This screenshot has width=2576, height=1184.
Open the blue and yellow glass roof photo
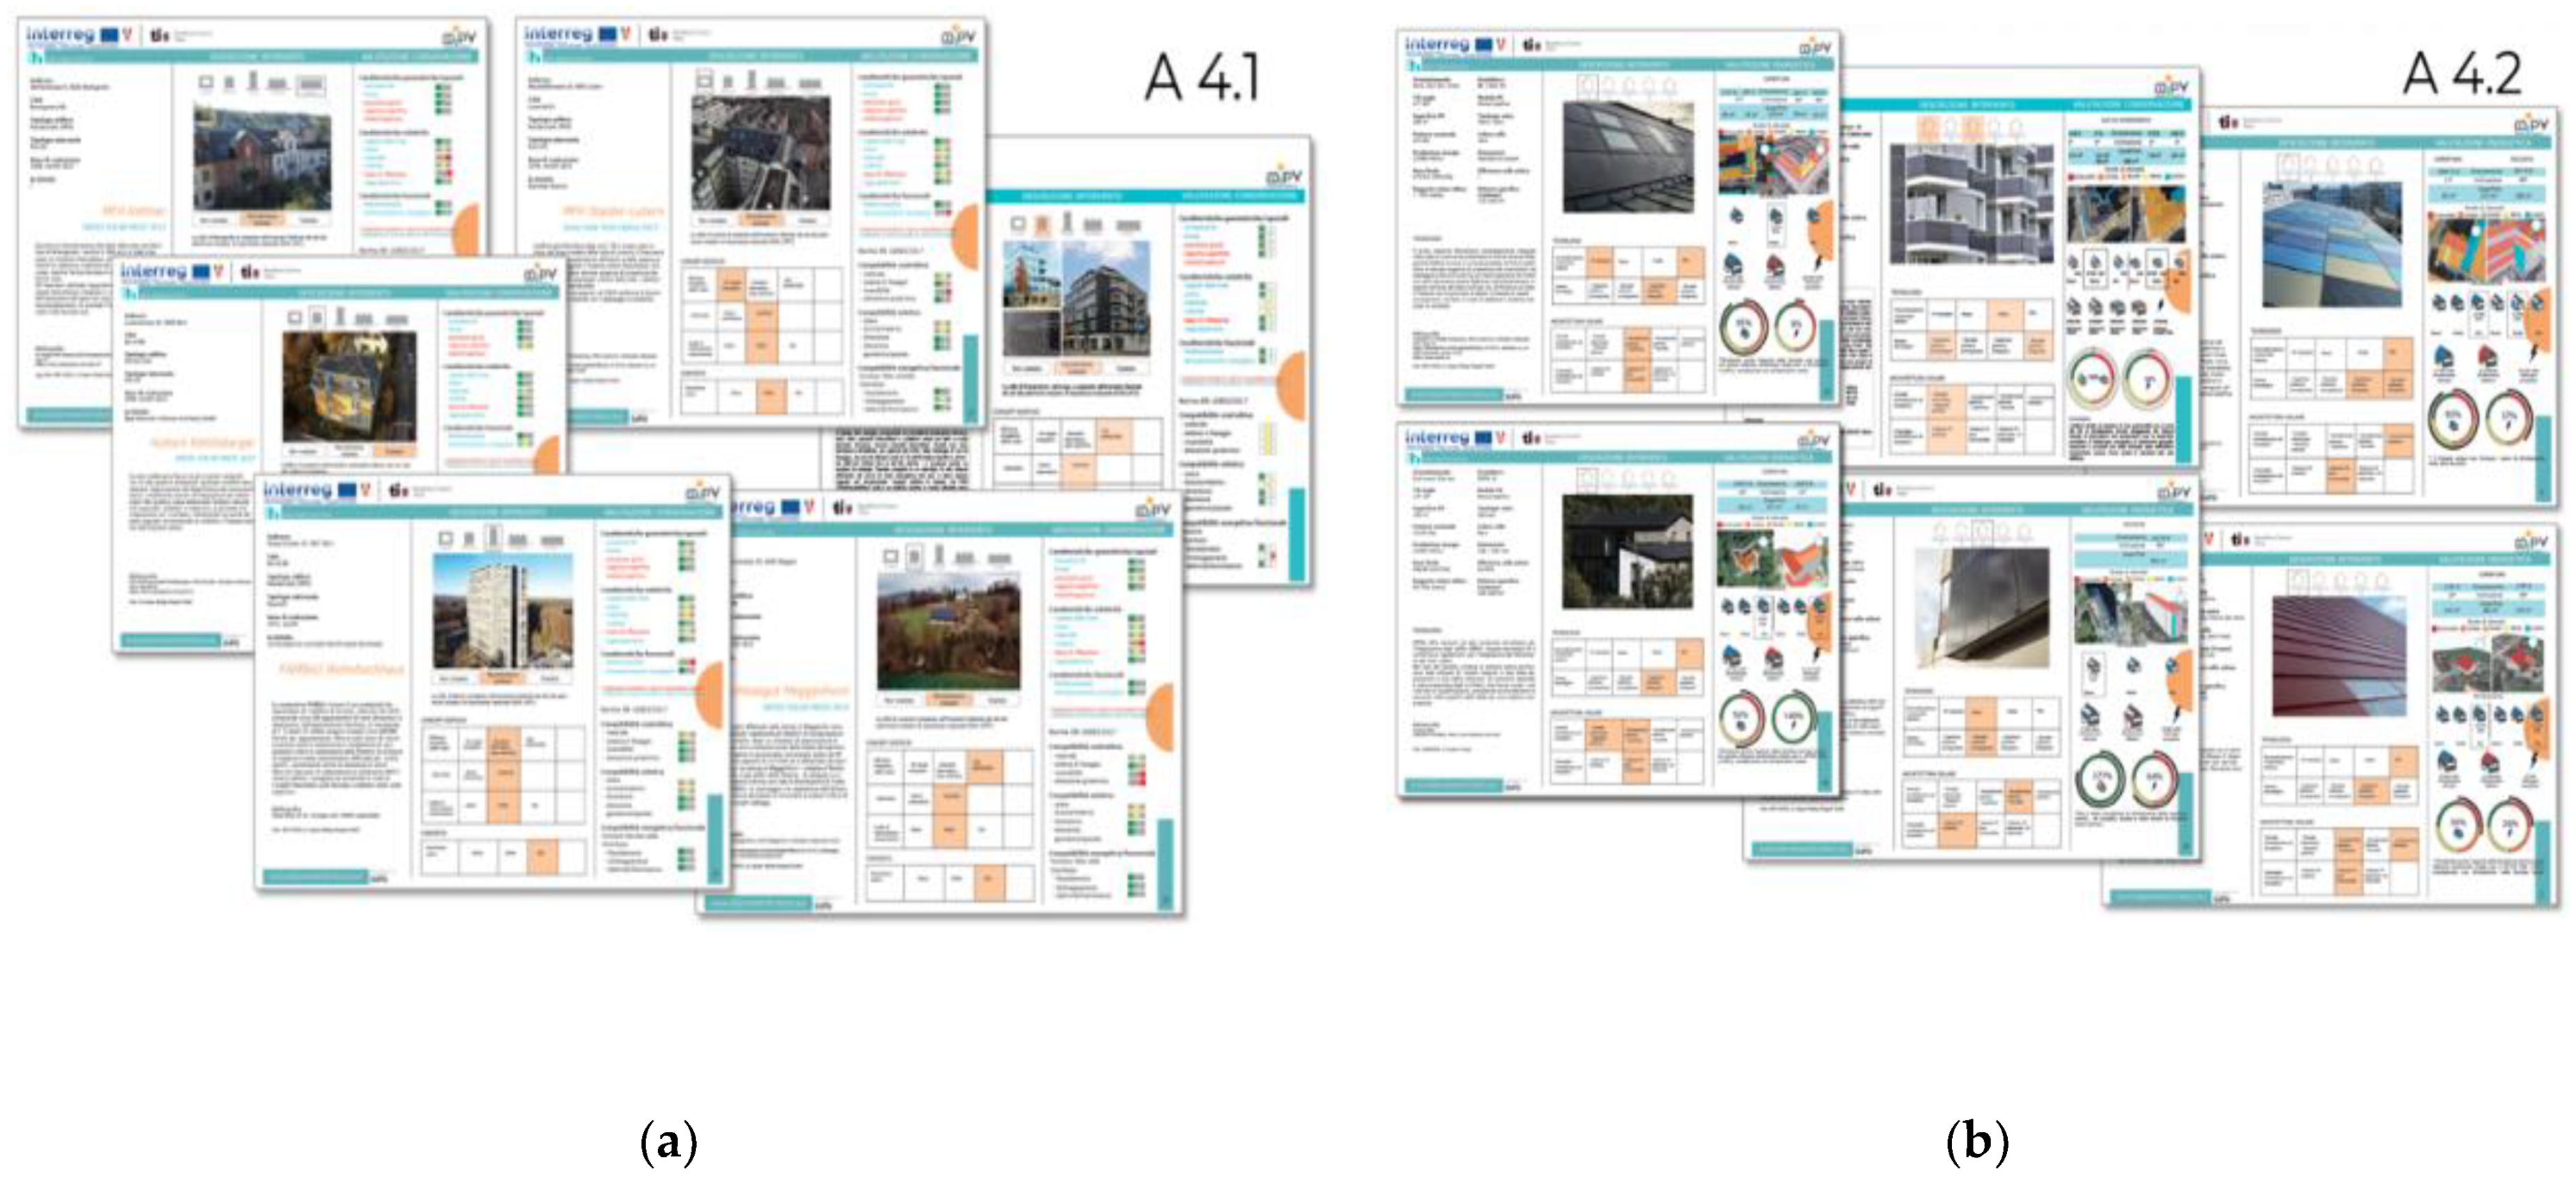tap(2331, 245)
